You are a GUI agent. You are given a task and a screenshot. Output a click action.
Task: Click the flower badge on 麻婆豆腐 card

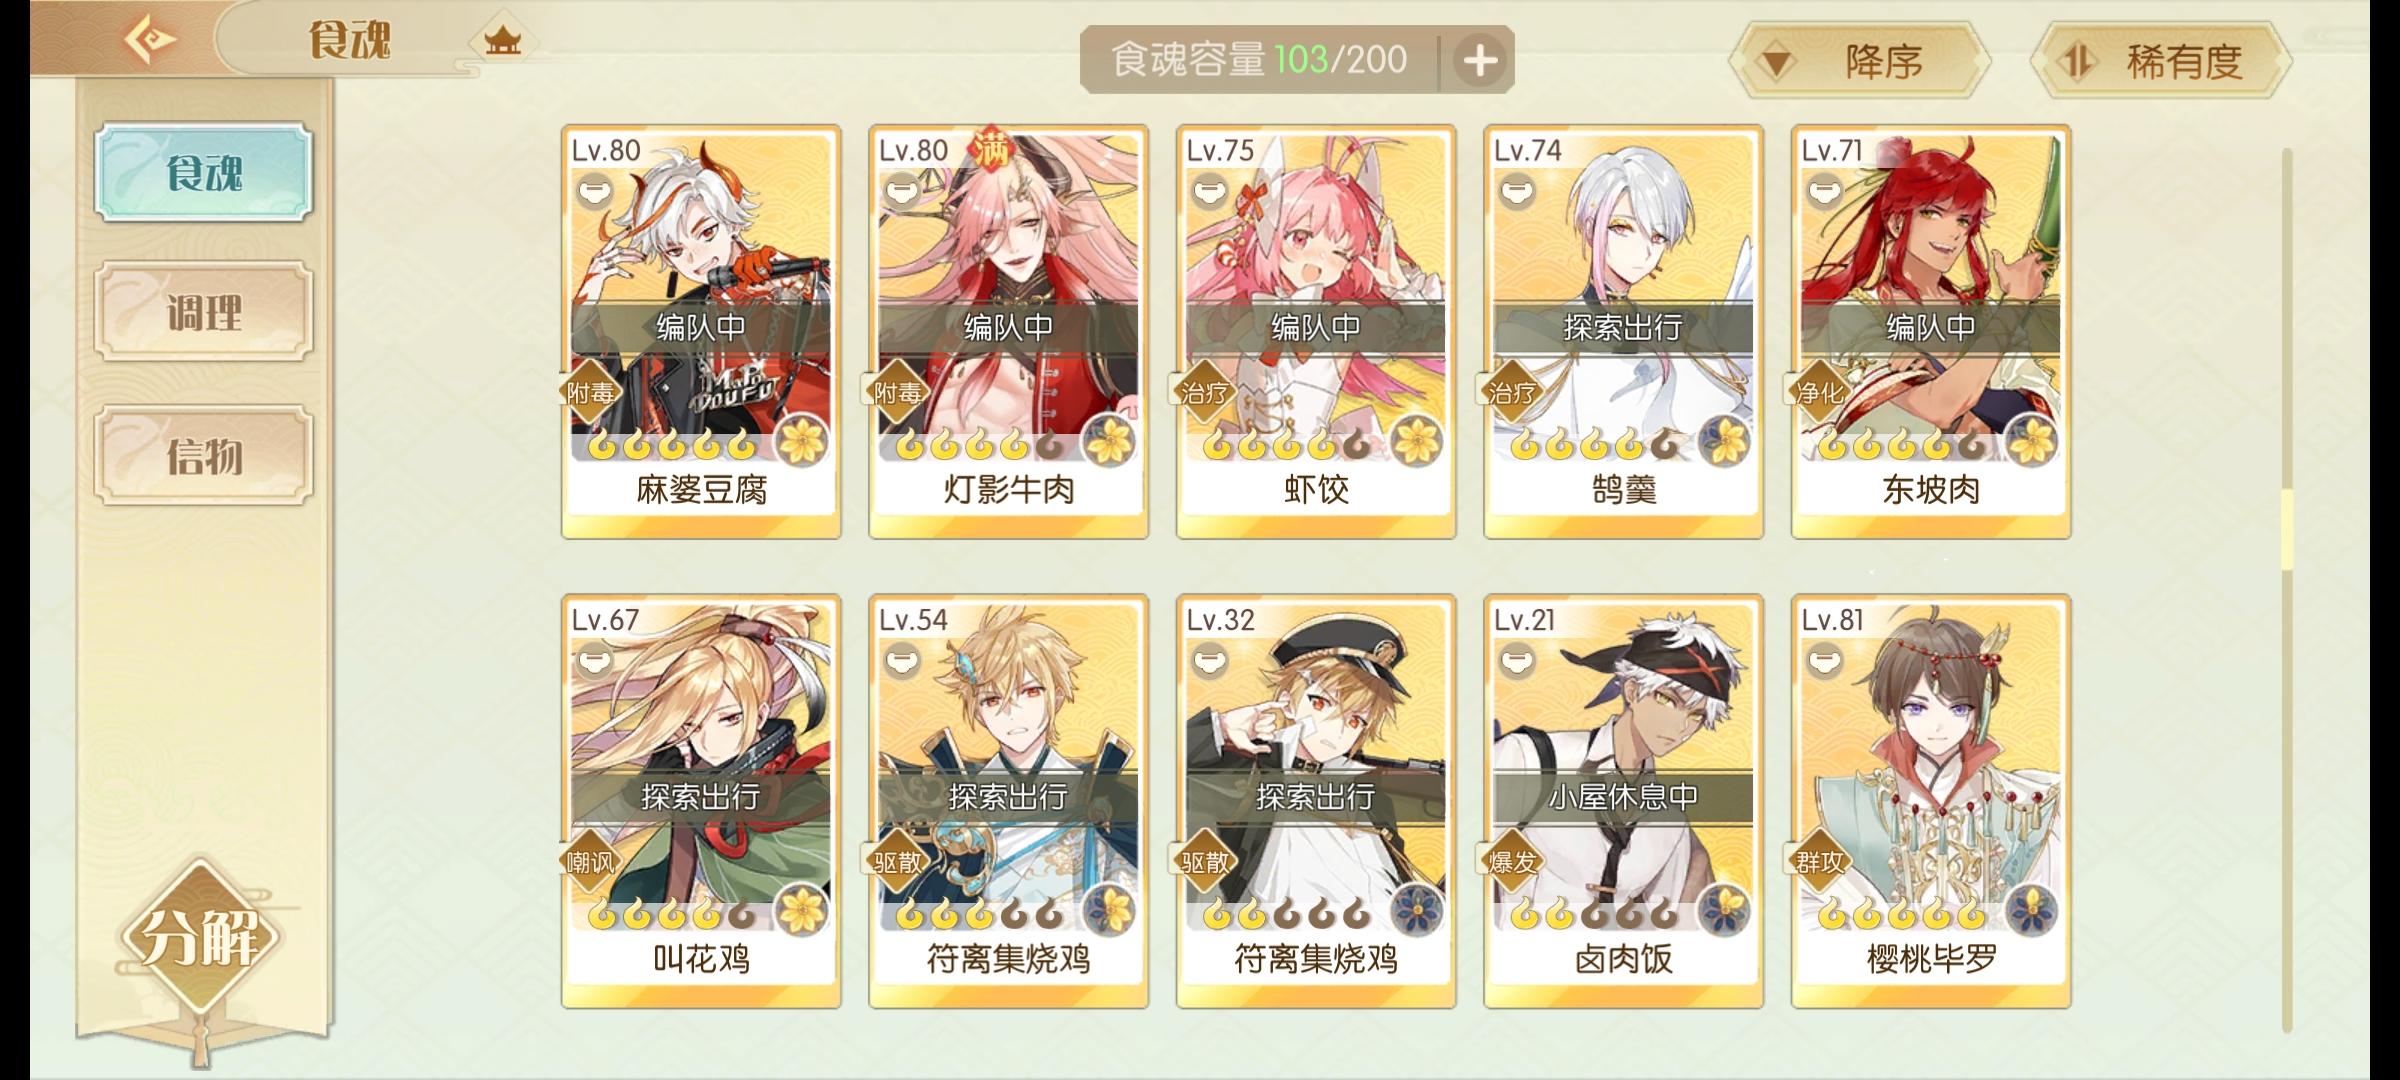pos(801,440)
